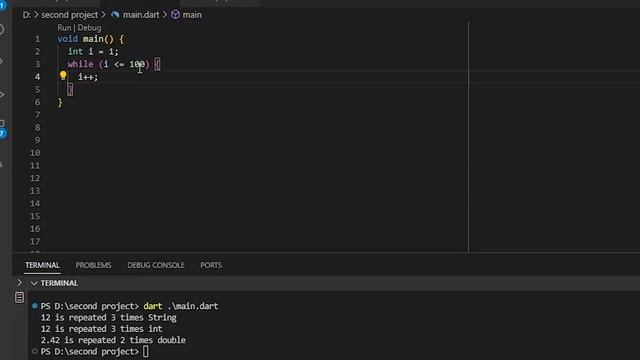Click the void keyword on line 1
The width and height of the screenshot is (640, 360).
[68, 39]
